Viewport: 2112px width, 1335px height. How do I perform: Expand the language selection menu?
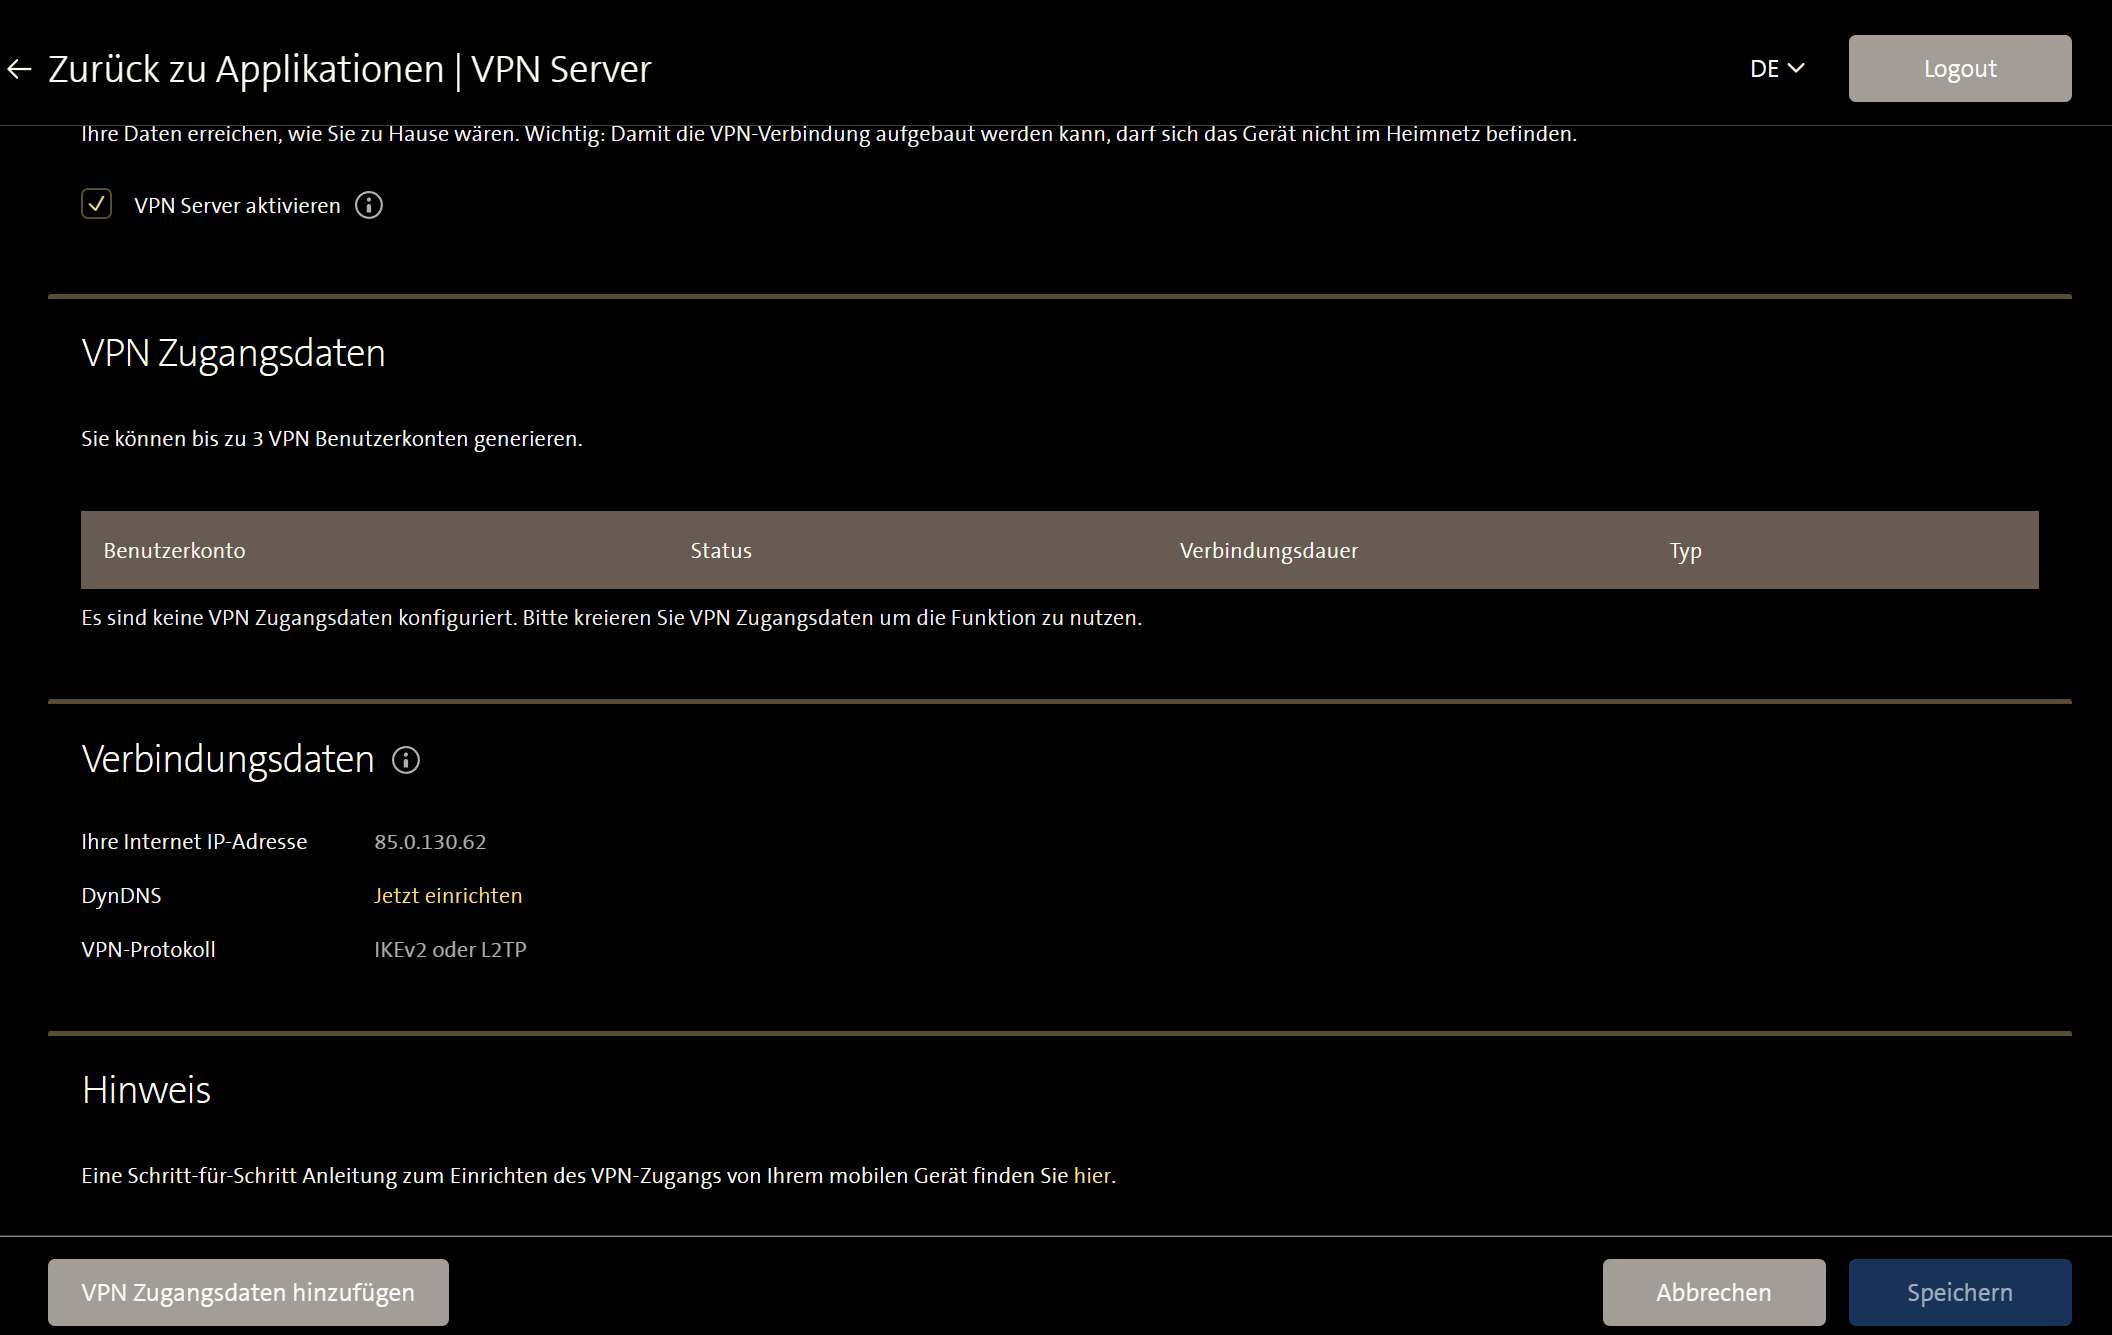(x=1778, y=69)
